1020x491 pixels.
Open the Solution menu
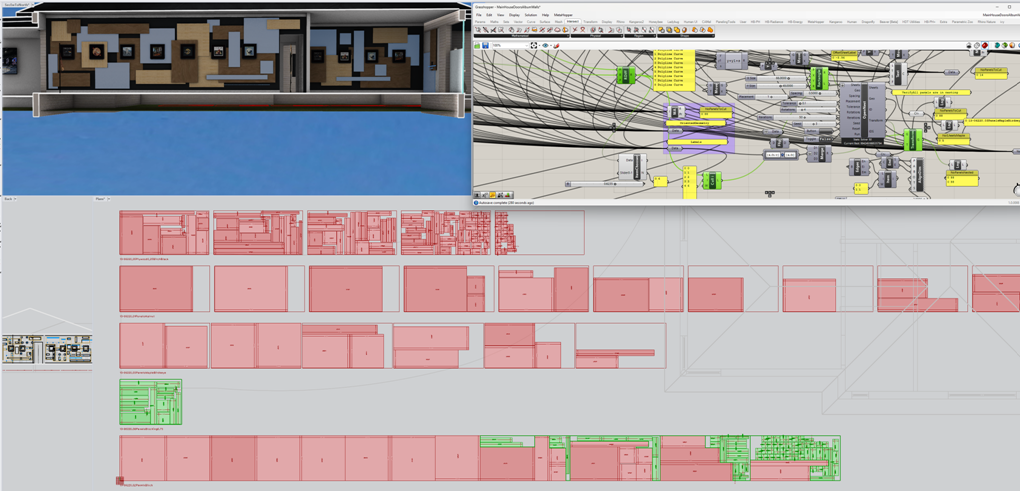click(530, 15)
